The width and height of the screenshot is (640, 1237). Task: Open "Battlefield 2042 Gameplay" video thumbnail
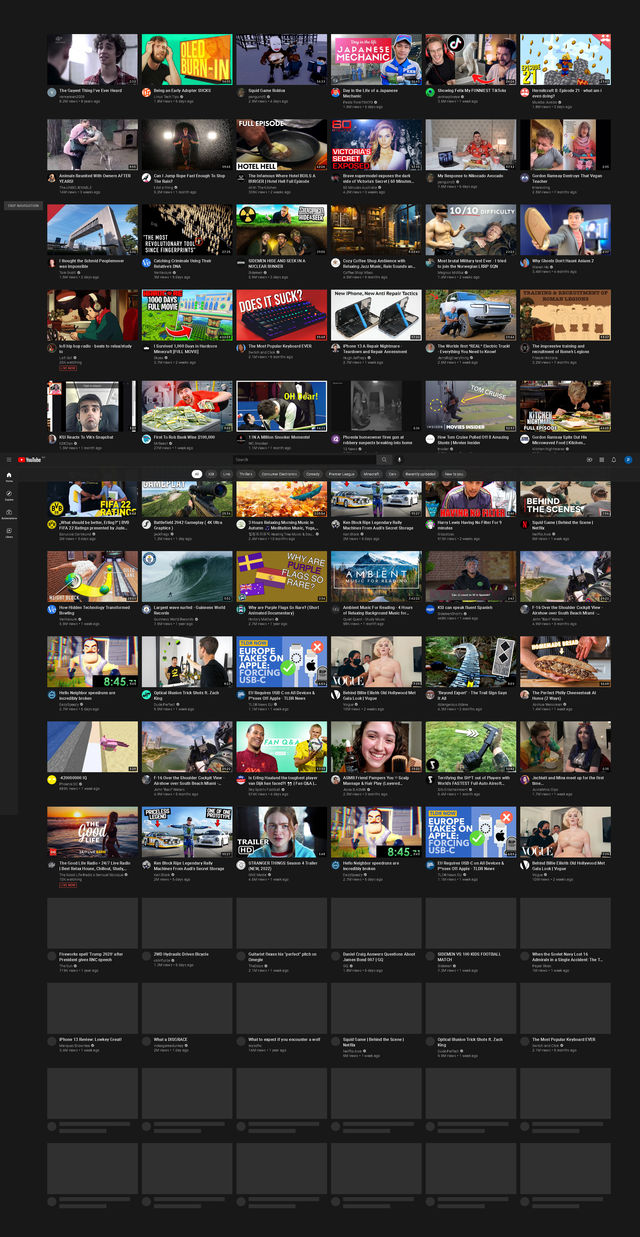186,498
